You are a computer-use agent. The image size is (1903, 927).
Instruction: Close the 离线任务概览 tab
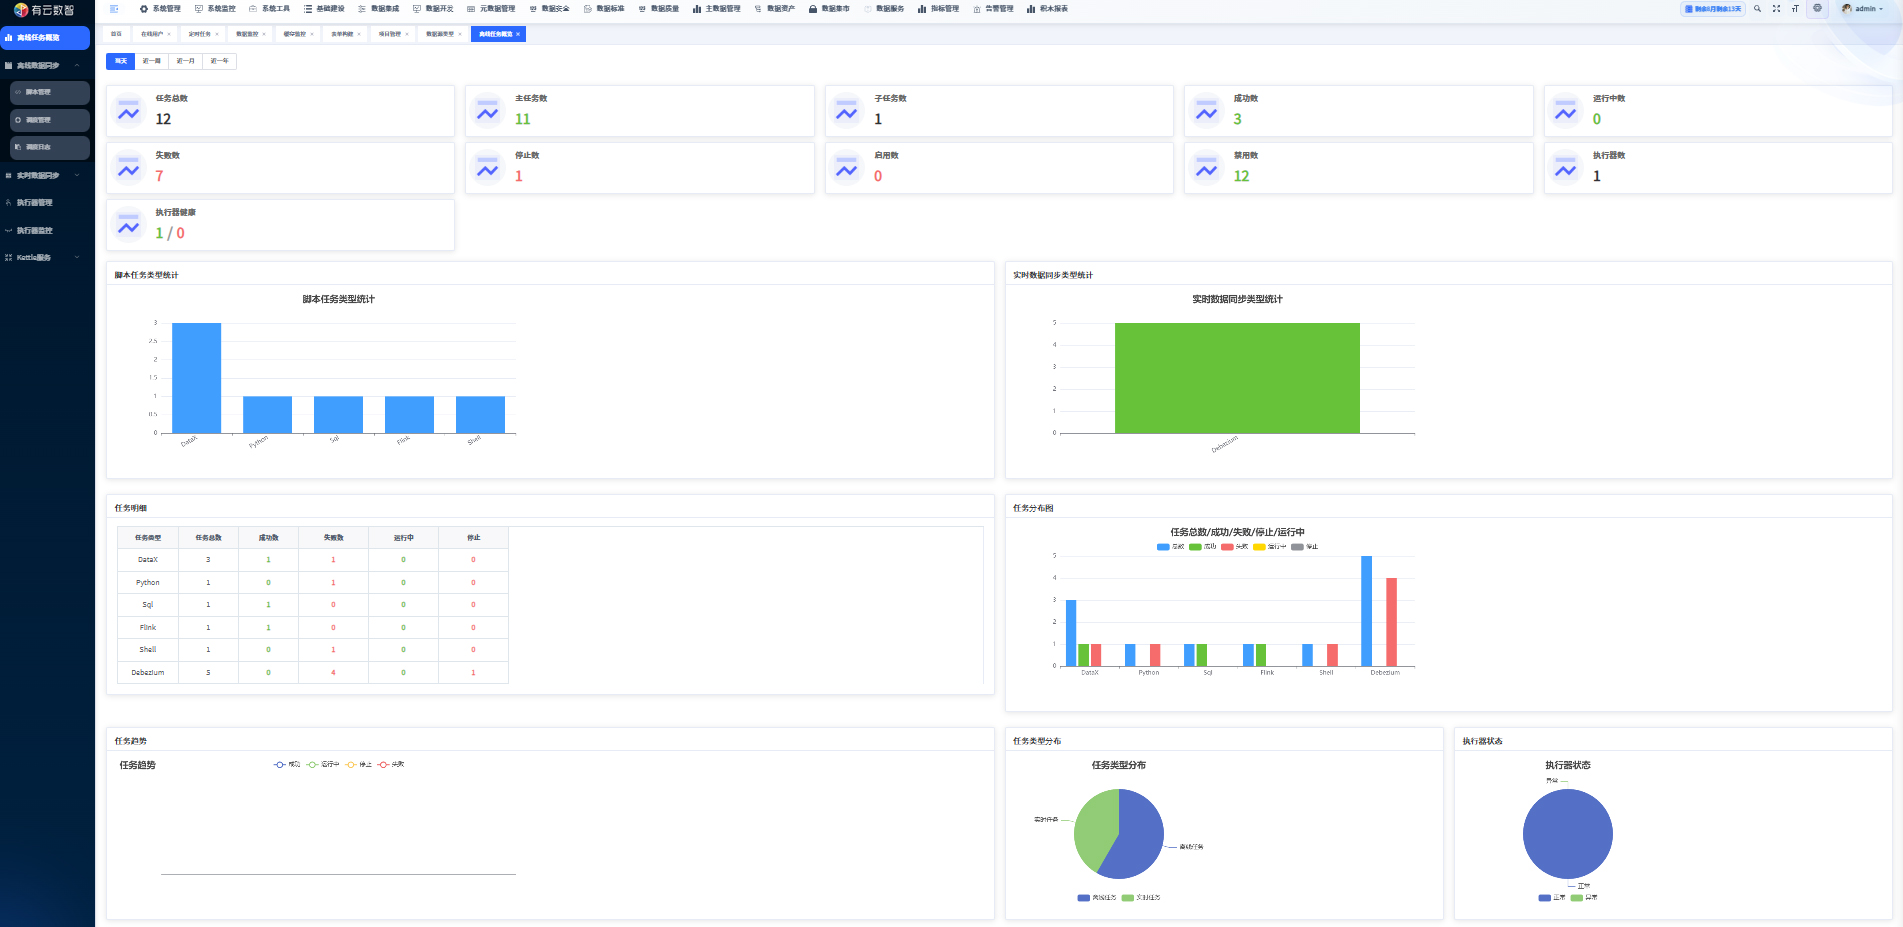(518, 34)
